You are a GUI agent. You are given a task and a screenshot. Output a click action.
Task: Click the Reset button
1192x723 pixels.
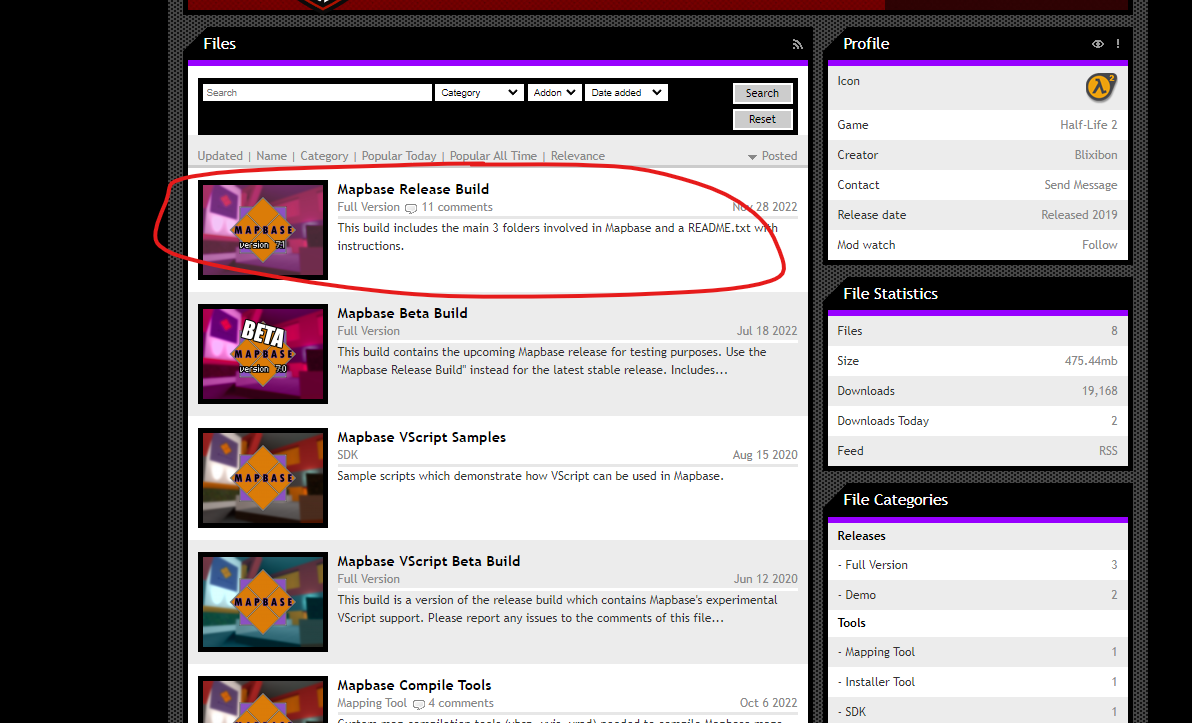762,119
